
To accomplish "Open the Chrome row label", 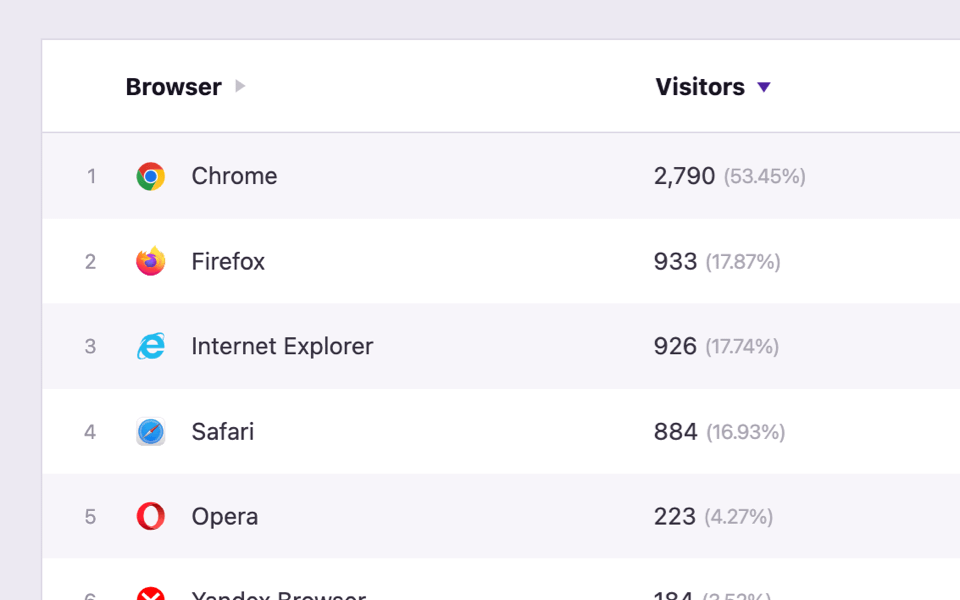I will (x=234, y=176).
